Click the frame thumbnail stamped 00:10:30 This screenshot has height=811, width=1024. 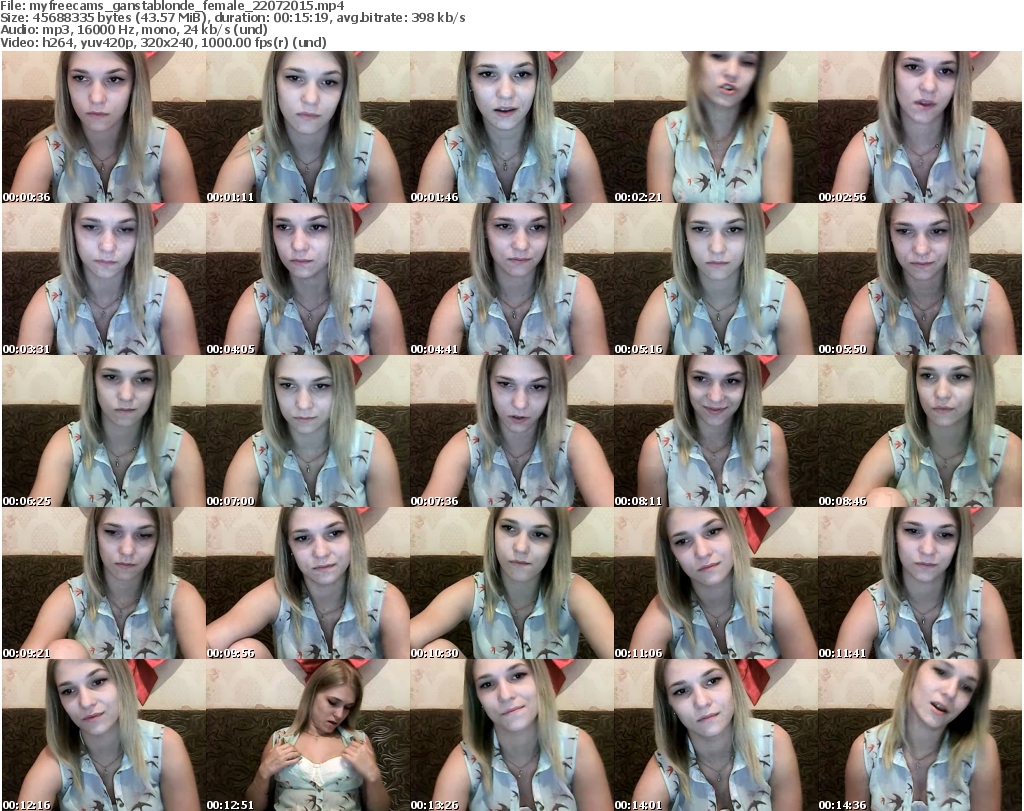pos(511,583)
